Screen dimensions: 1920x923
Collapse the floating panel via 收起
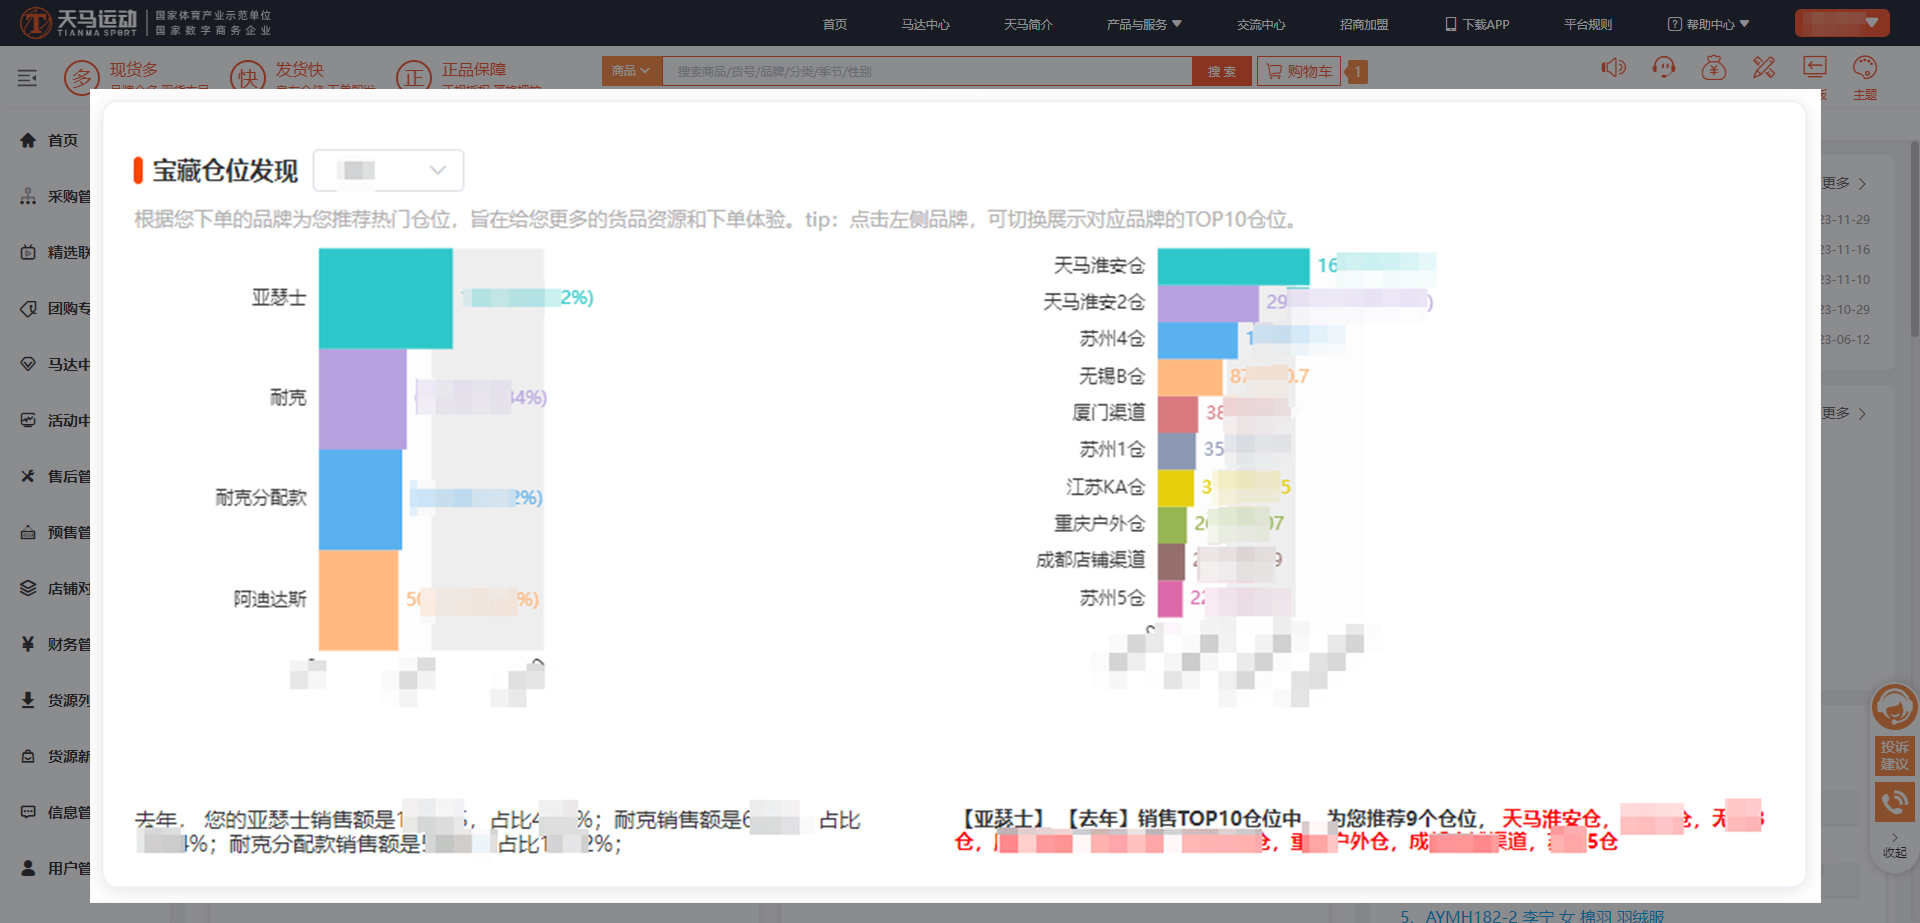[1894, 846]
